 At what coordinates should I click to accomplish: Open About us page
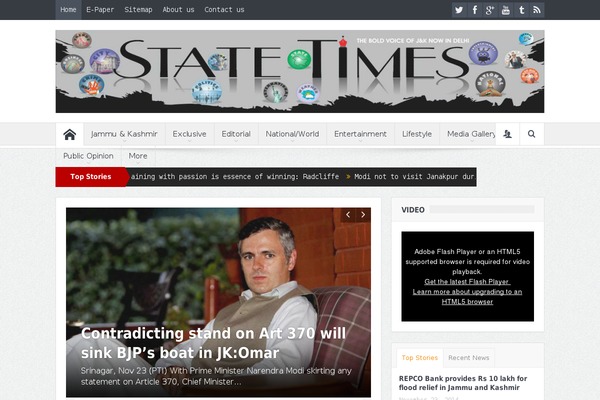point(178,10)
